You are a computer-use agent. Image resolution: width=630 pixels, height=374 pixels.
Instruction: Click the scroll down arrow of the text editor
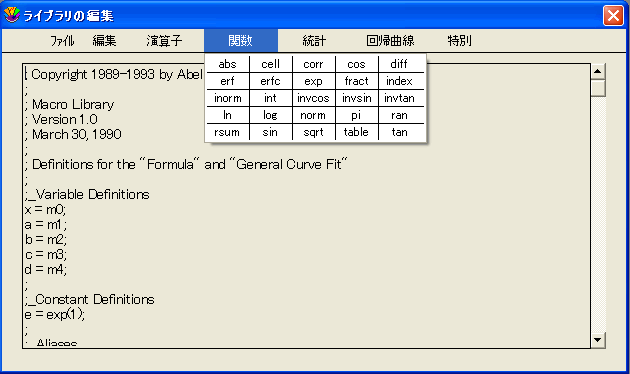(598, 340)
